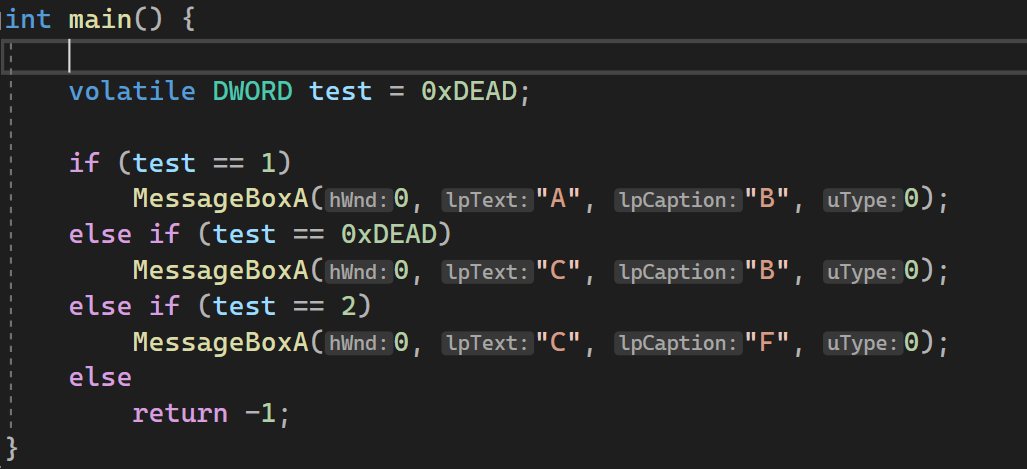Click the test variable in the declaration
Image resolution: width=1027 pixels, height=469 pixels.
[x=341, y=90]
